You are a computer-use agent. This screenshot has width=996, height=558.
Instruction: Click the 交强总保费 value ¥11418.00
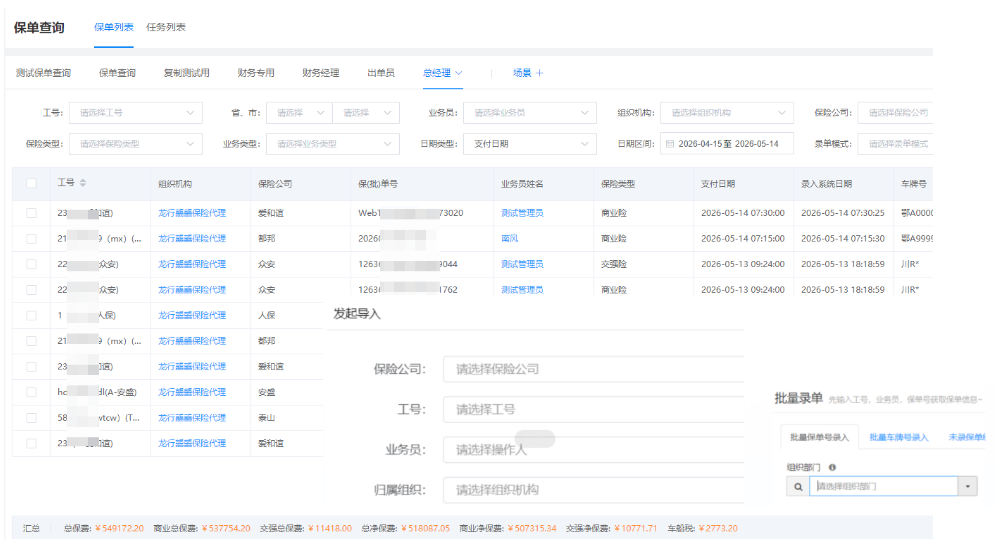coord(330,529)
